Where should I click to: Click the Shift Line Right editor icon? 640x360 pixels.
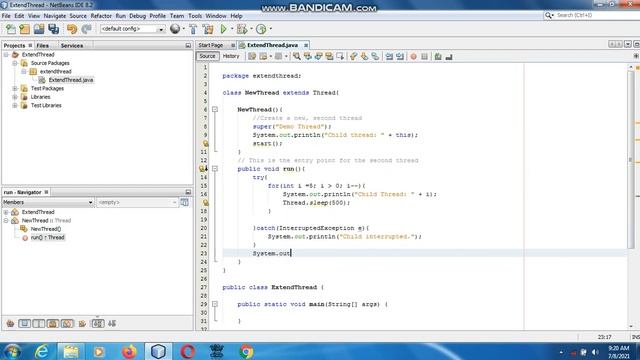pyautogui.click(x=400, y=57)
